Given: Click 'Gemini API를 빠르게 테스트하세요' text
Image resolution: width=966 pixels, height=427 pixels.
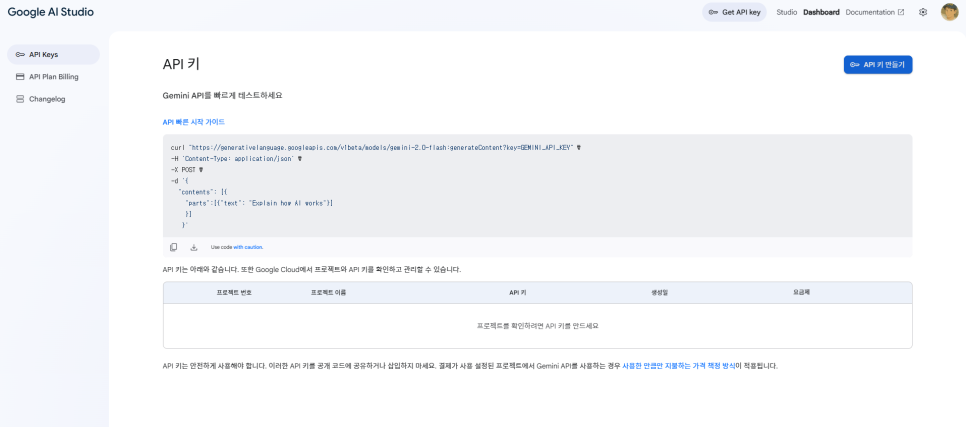Looking at the screenshot, I should pos(222,96).
